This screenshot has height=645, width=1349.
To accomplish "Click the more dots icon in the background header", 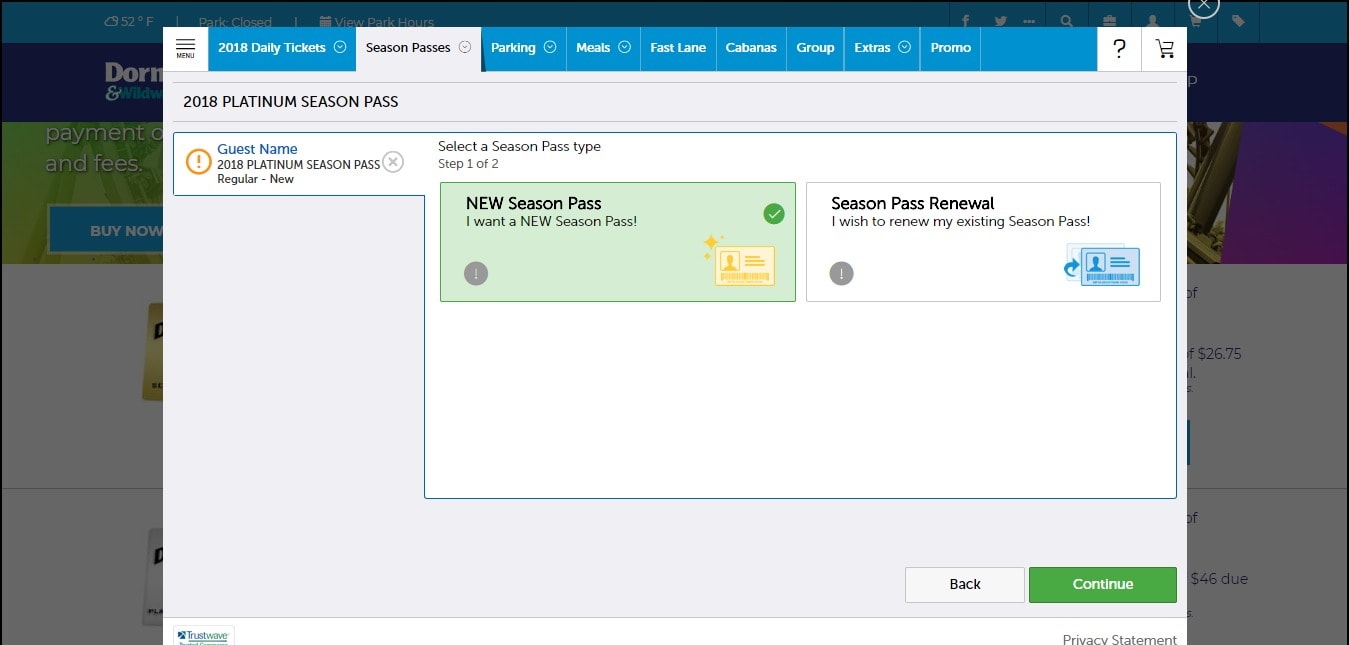I will (x=1029, y=21).
